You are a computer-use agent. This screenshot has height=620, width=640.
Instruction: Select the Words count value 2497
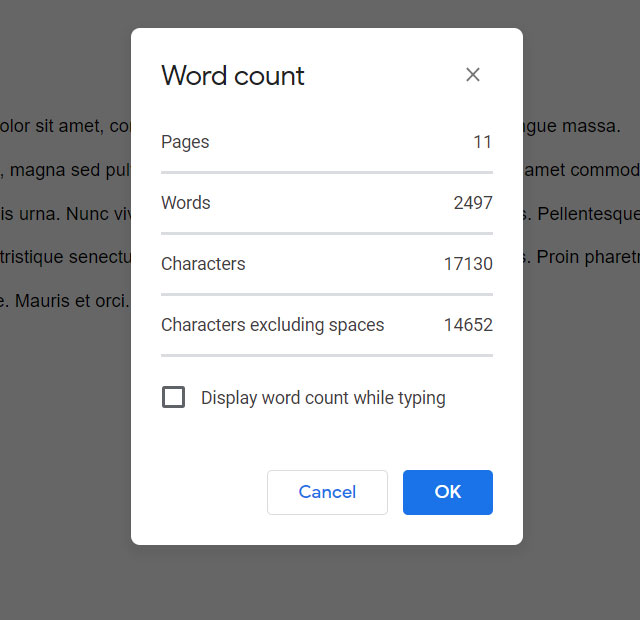[x=473, y=203]
